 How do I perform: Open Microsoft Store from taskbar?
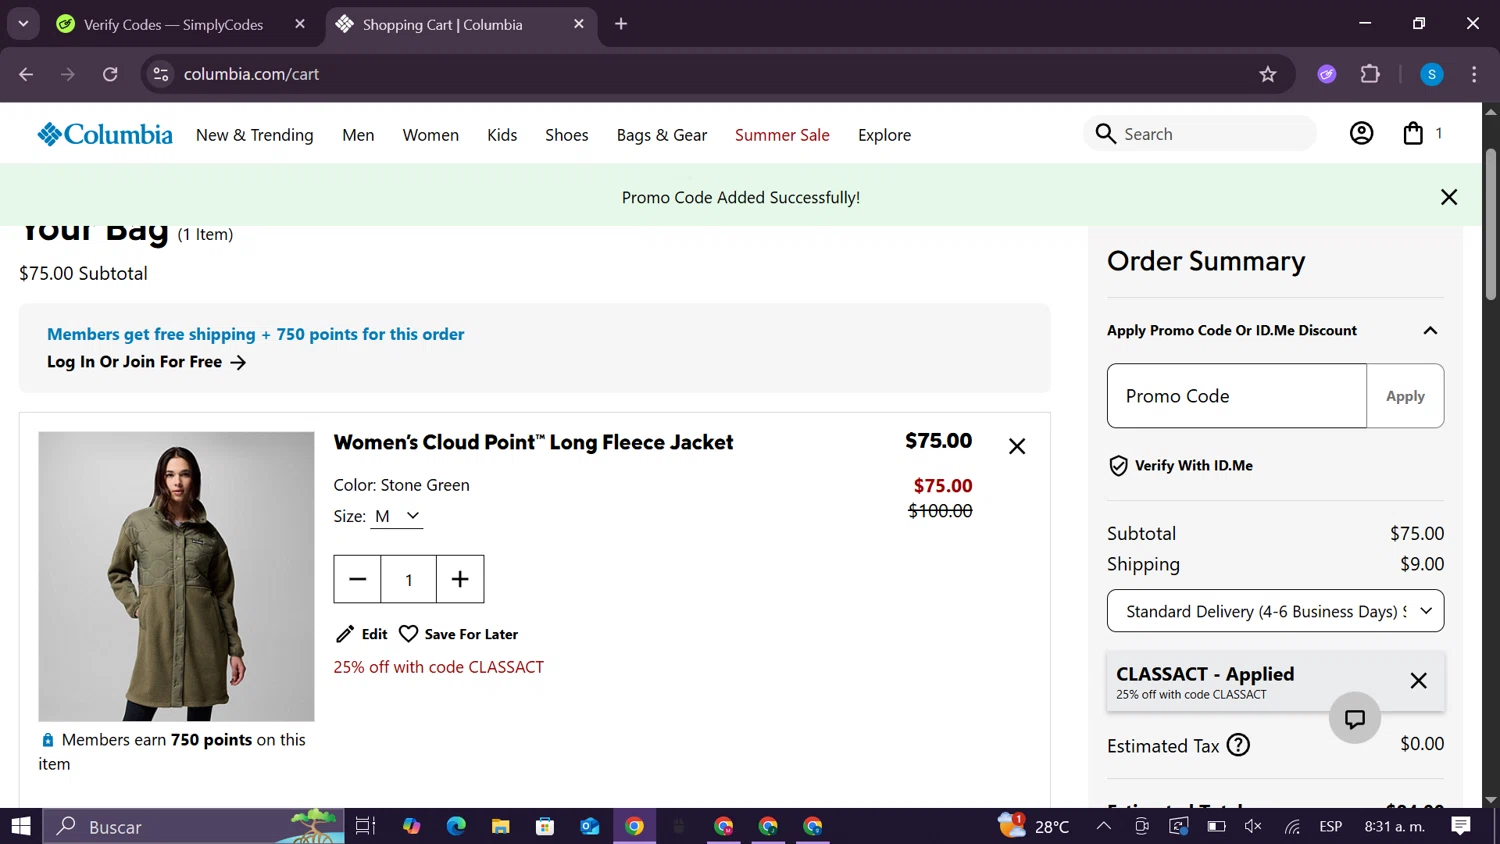545,826
